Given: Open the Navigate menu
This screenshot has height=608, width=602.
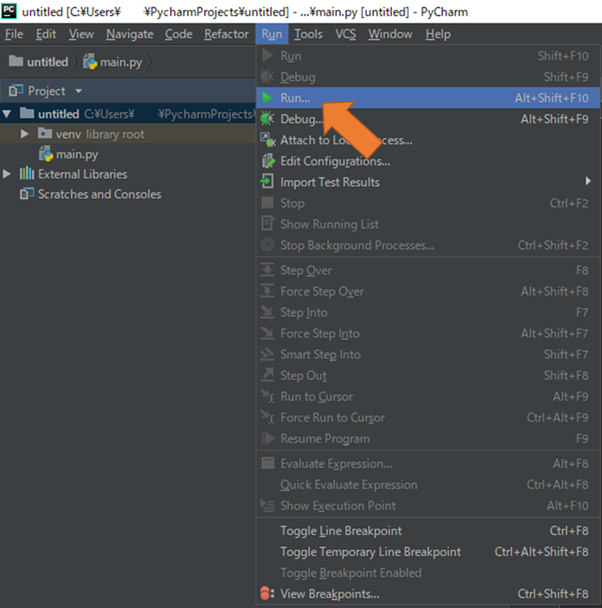Looking at the screenshot, I should click(129, 34).
